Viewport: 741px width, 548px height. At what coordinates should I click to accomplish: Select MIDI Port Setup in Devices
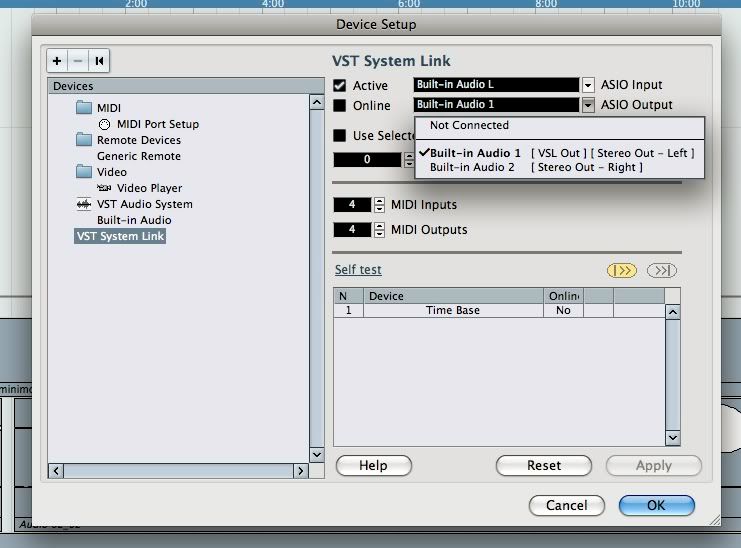tap(158, 124)
